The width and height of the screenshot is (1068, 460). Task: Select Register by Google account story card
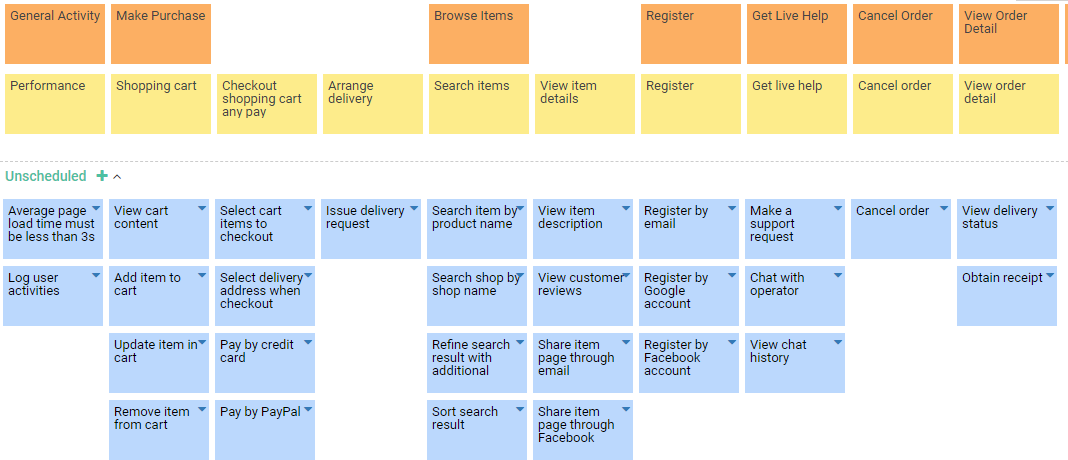pyautogui.click(x=683, y=297)
